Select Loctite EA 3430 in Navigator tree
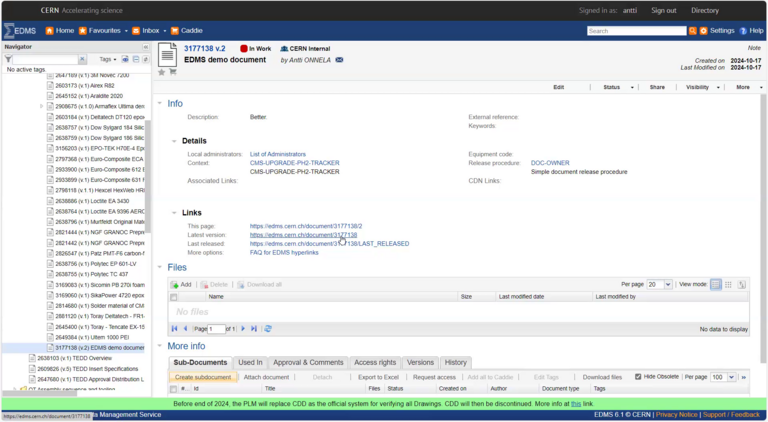Image resolution: width=768 pixels, height=422 pixels. click(x=92, y=201)
